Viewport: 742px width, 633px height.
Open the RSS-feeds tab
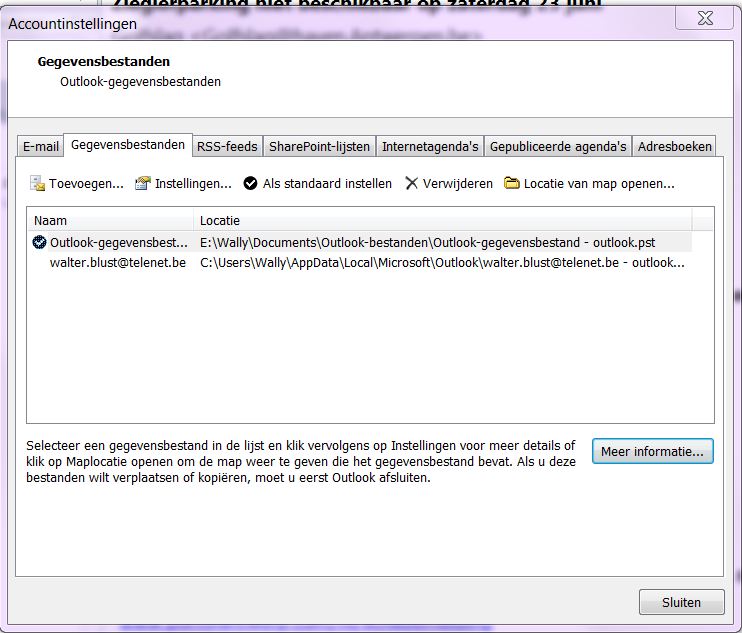[x=227, y=146]
